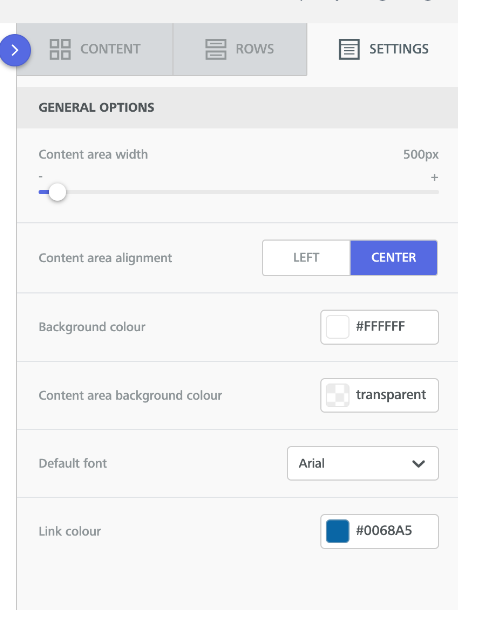
Task: Open the SETTINGS tab
Action: pos(383,49)
